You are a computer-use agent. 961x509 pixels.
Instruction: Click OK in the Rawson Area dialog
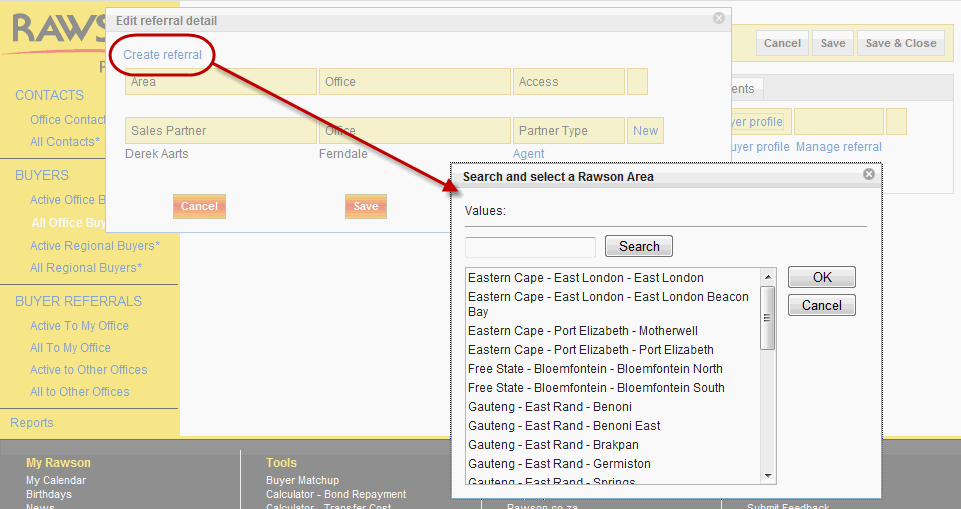click(x=821, y=278)
